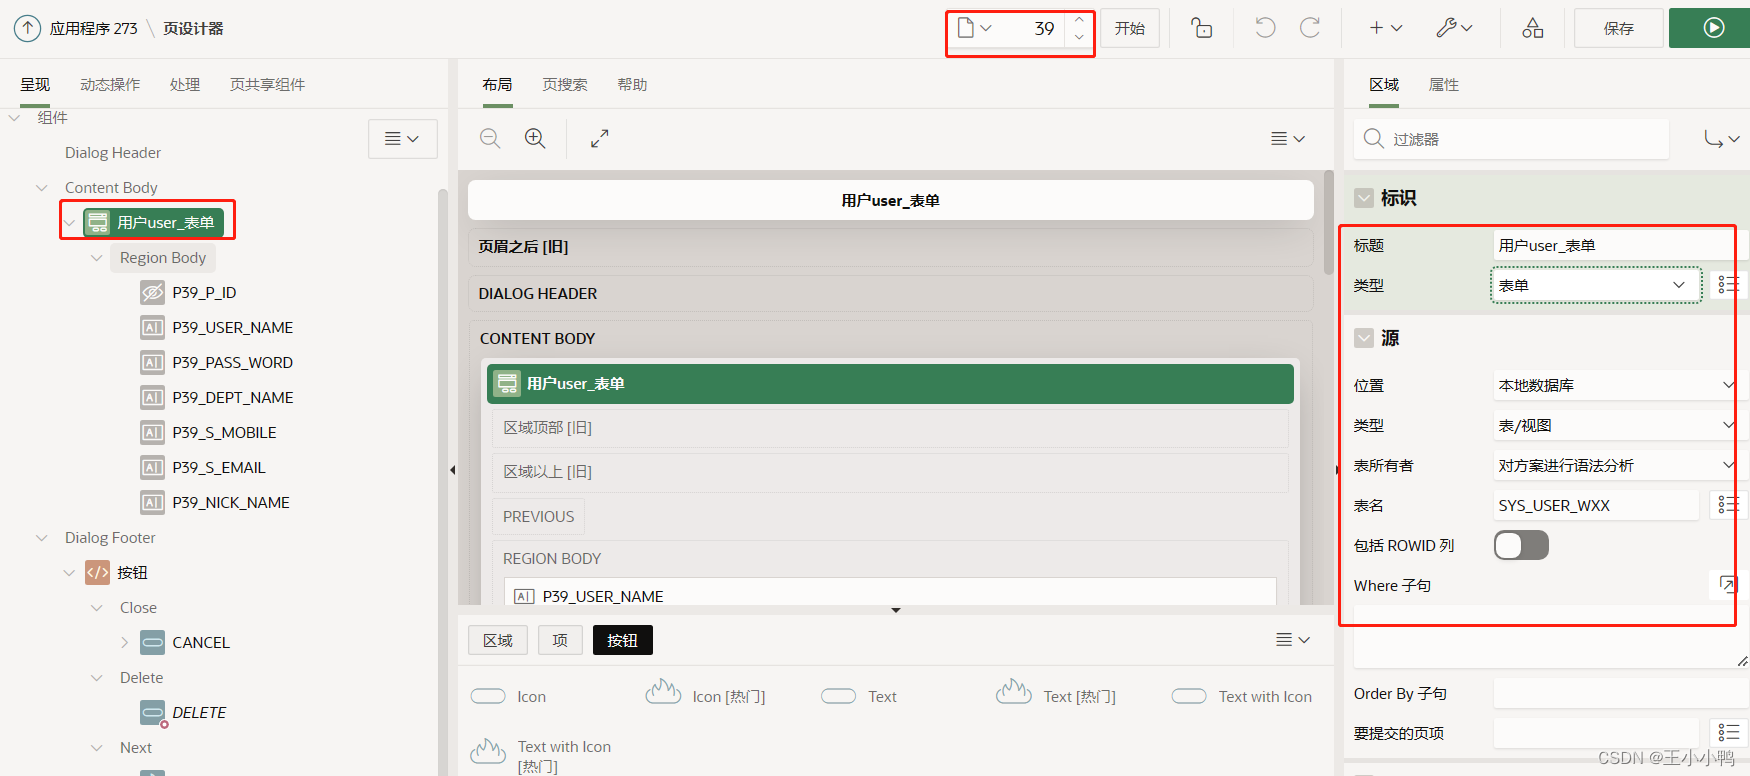Screen dimensions: 1750x776
Task: Open the 帮助 tab
Action: click(x=632, y=85)
